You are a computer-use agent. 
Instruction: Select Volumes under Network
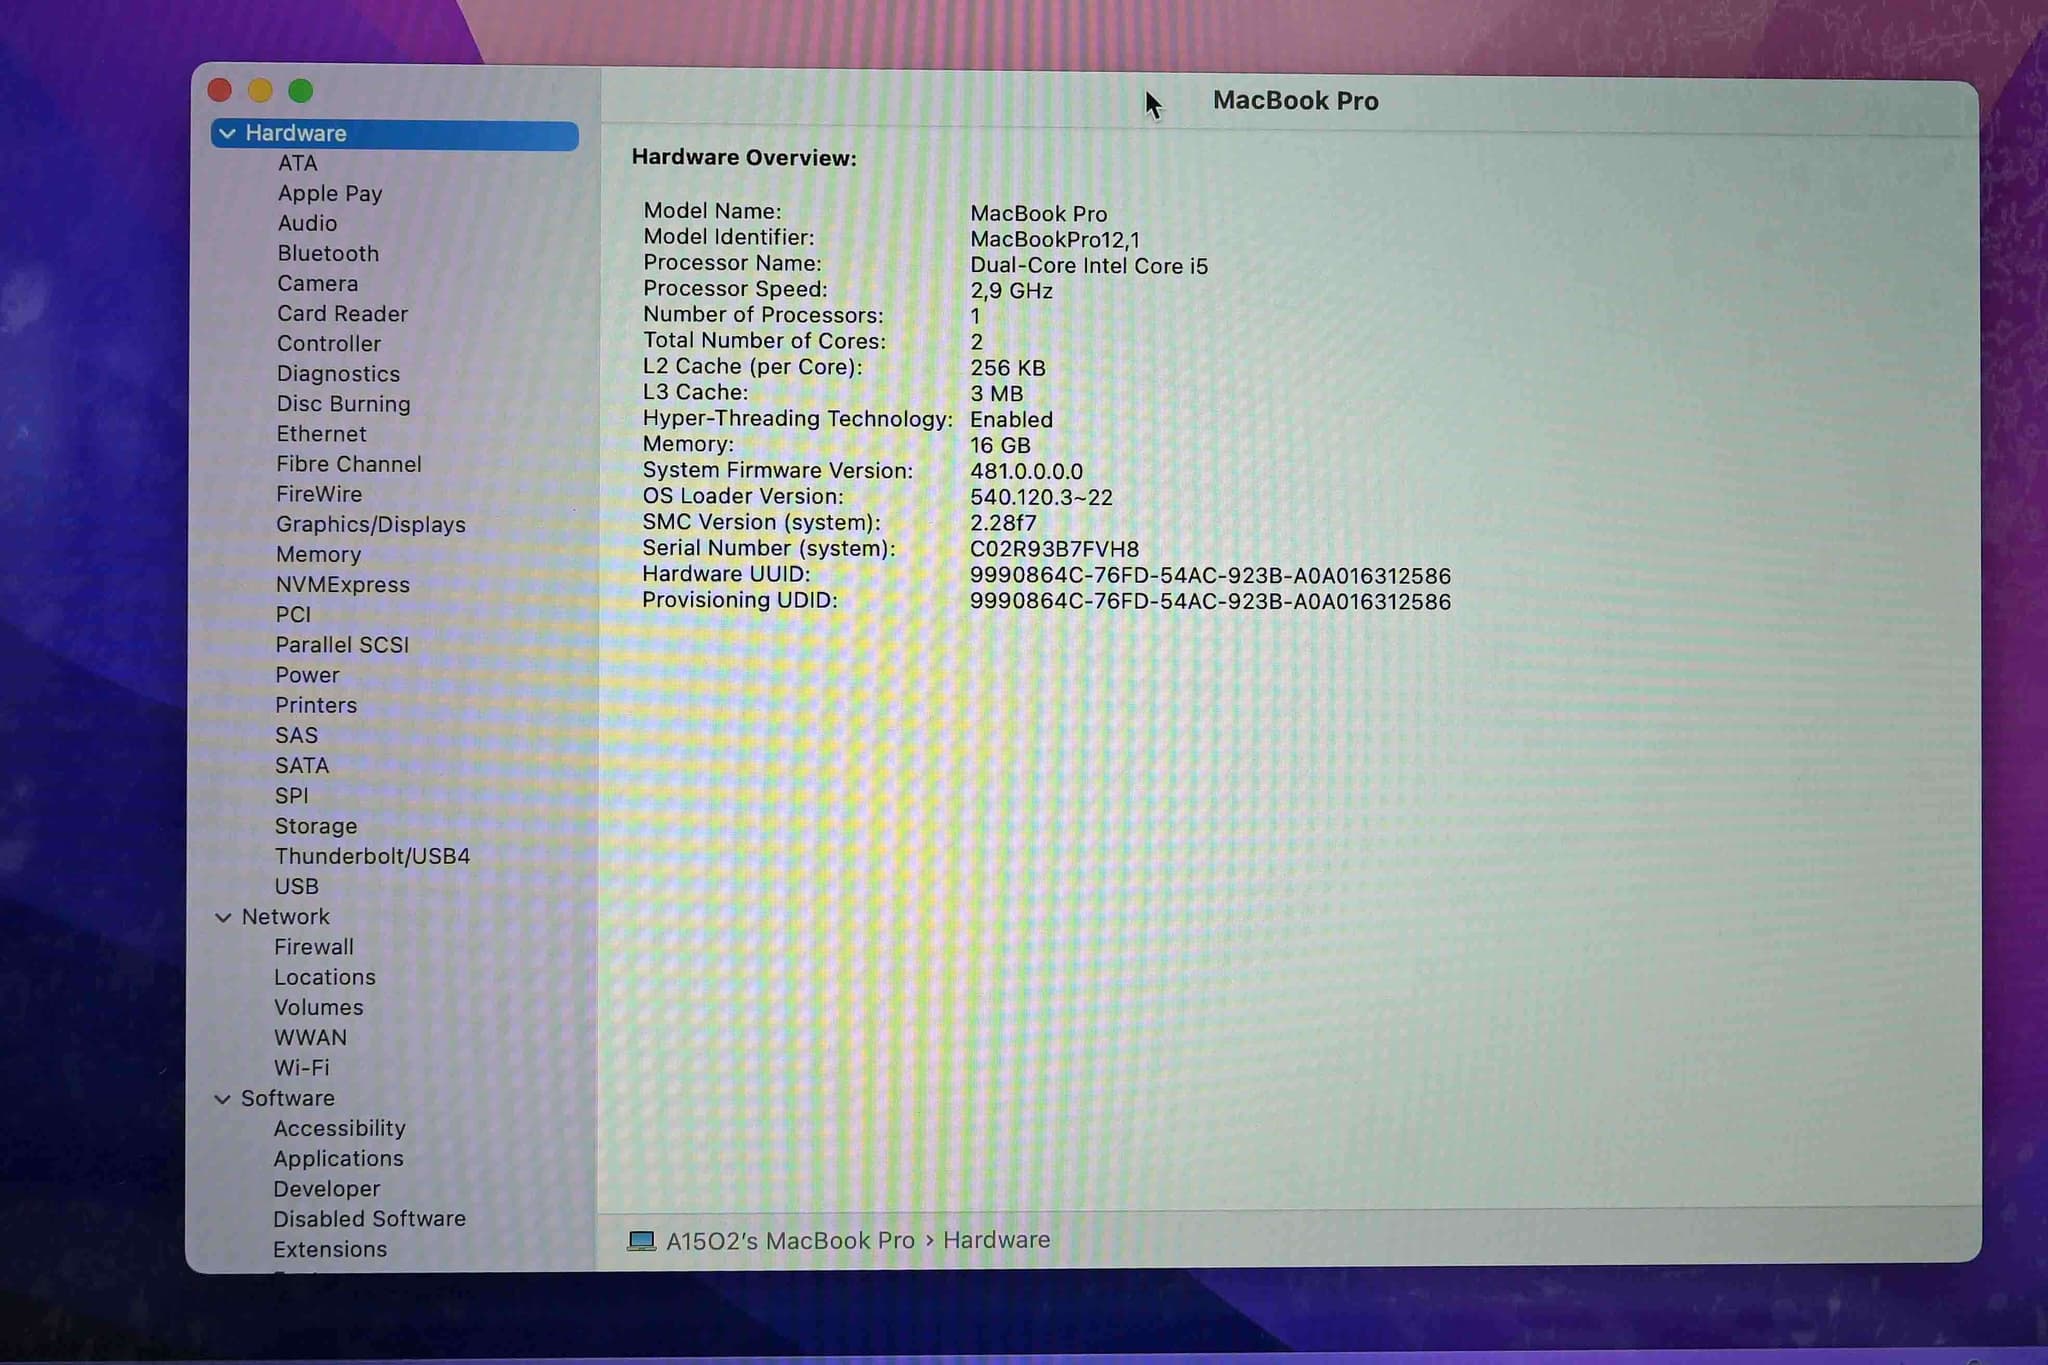pyautogui.click(x=319, y=1008)
